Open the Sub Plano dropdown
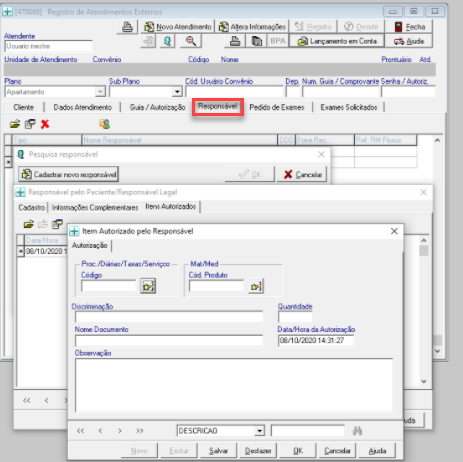The image size is (463, 462). [177, 92]
